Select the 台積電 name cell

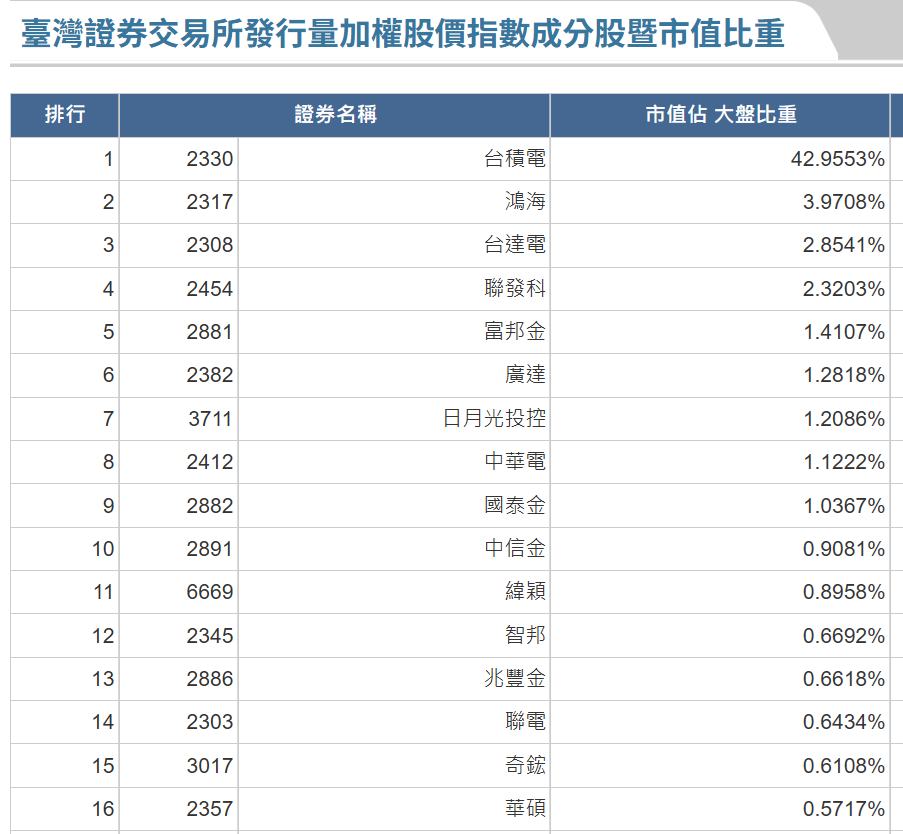point(515,159)
